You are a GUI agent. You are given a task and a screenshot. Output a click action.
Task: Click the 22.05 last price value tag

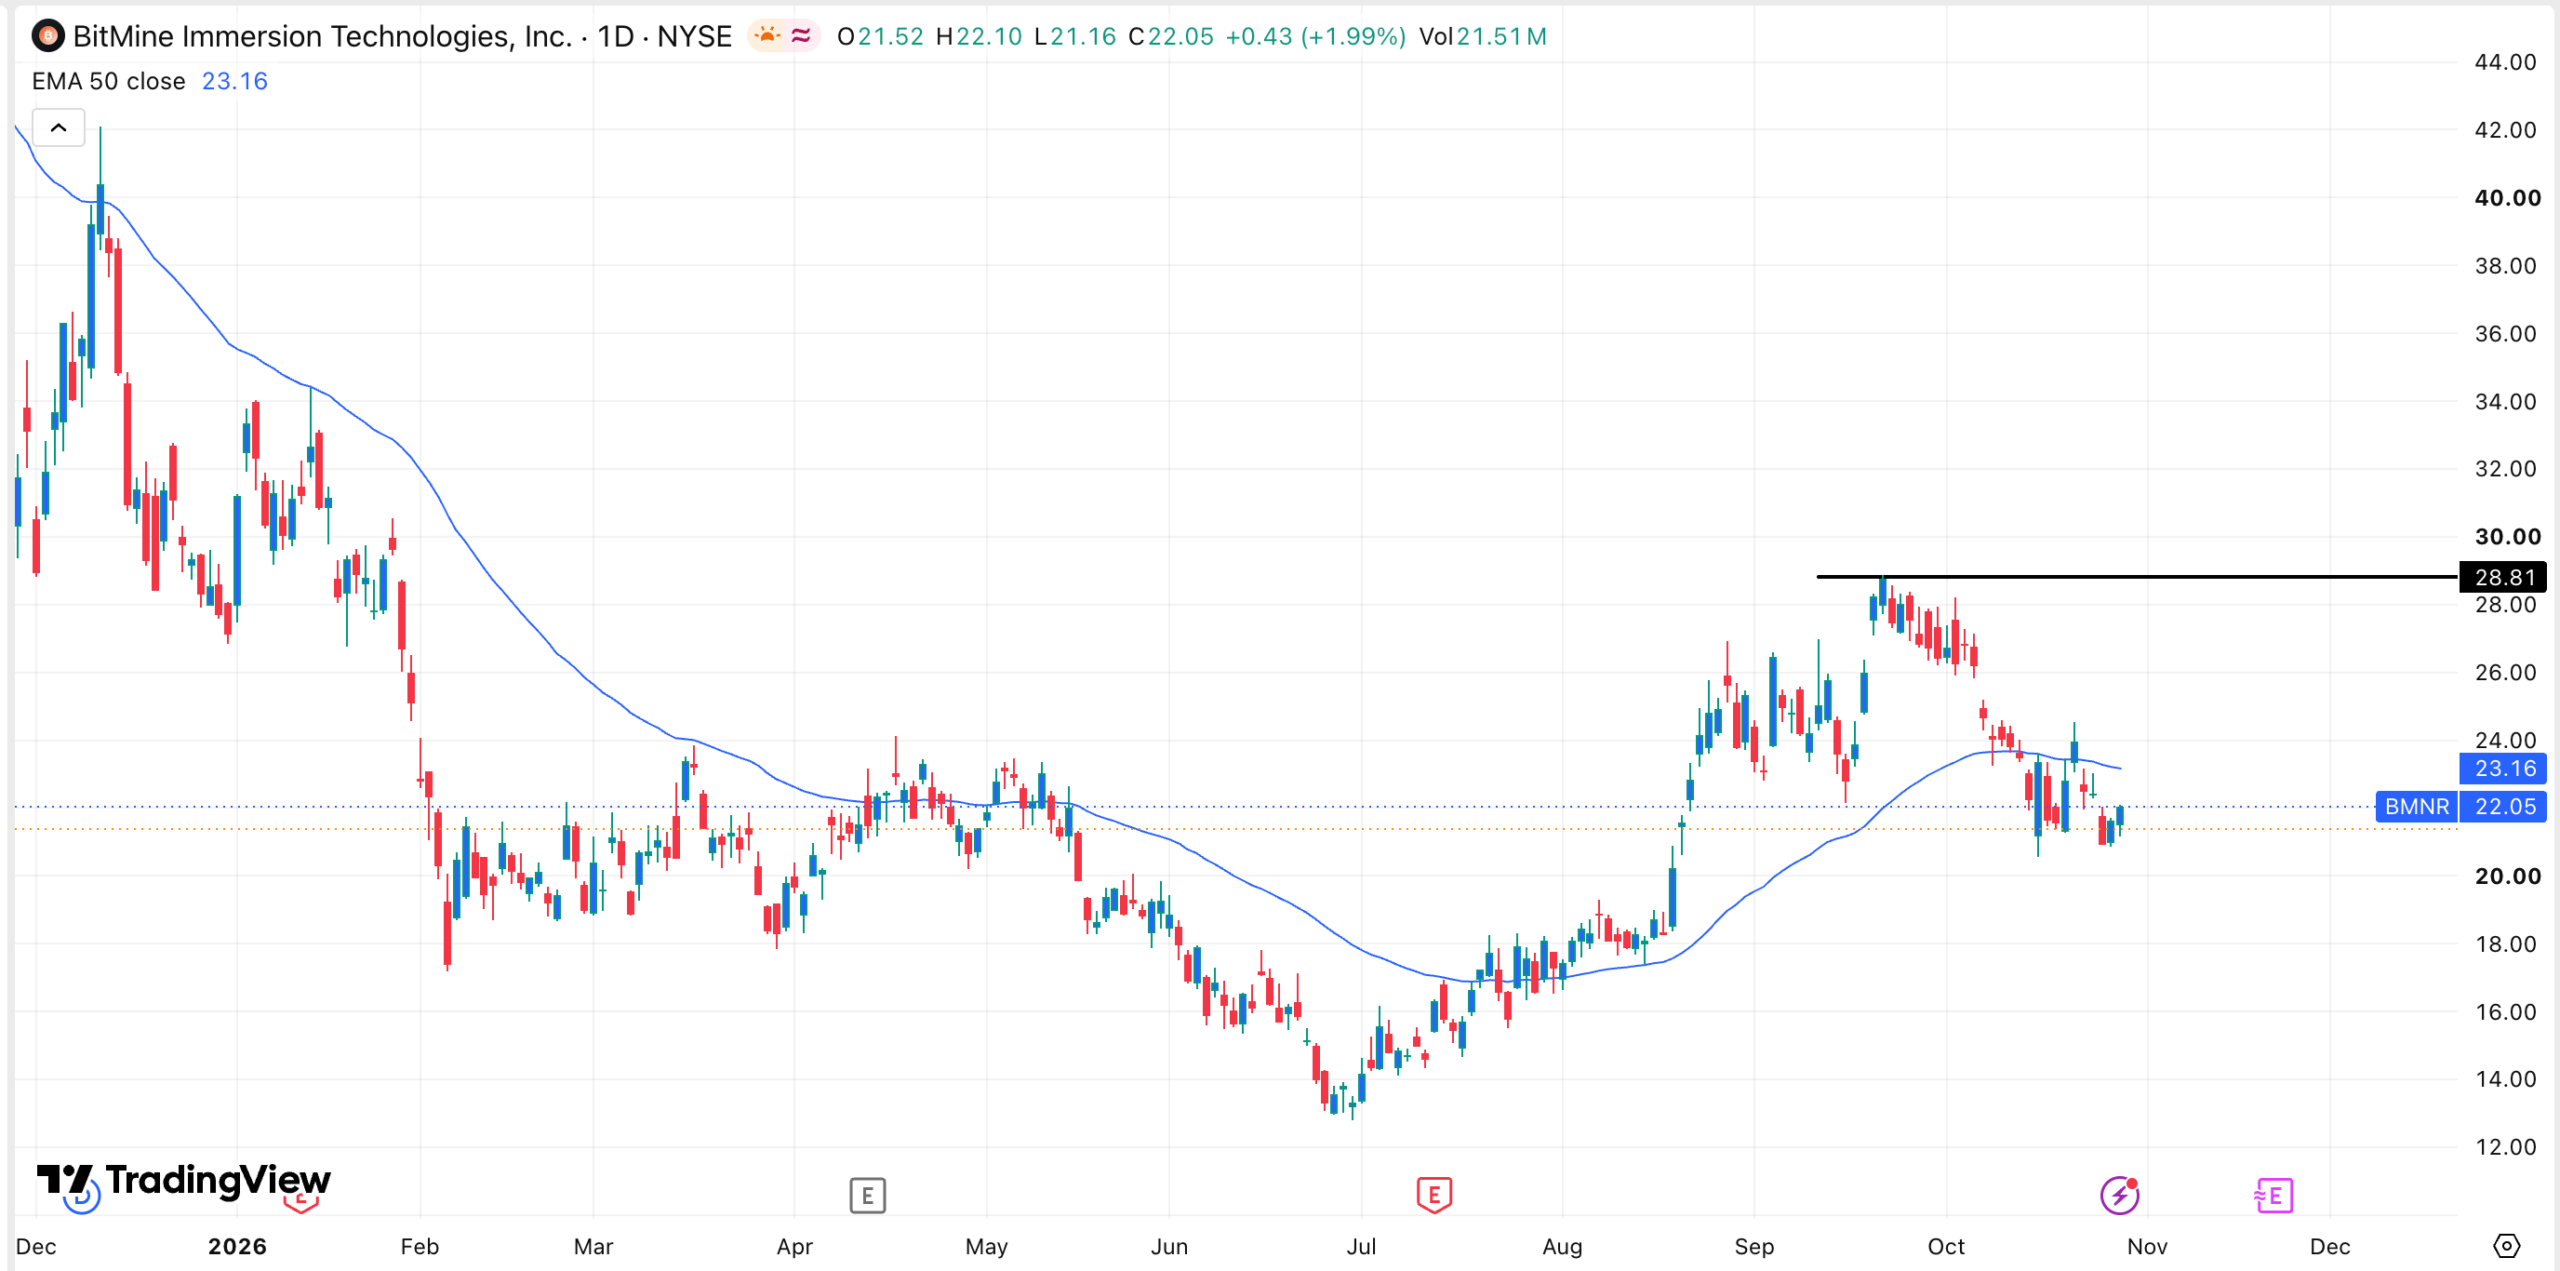(x=2503, y=806)
